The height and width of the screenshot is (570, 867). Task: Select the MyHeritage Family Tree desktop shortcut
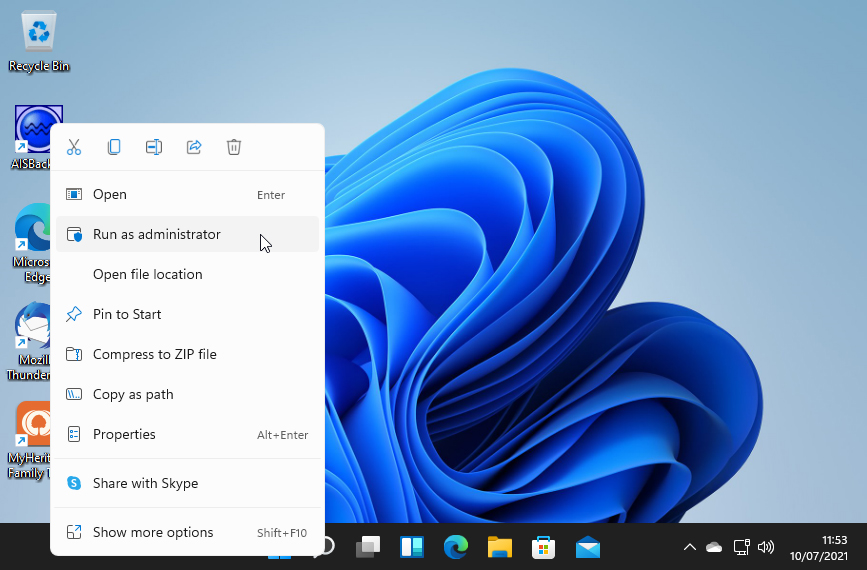click(x=28, y=441)
